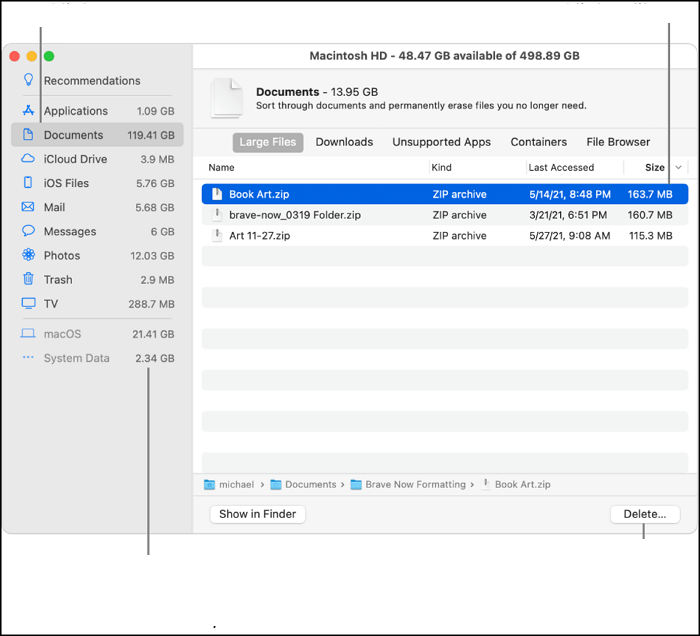This screenshot has width=700, height=636.
Task: Open the Unsupported Apps tab
Action: (441, 142)
